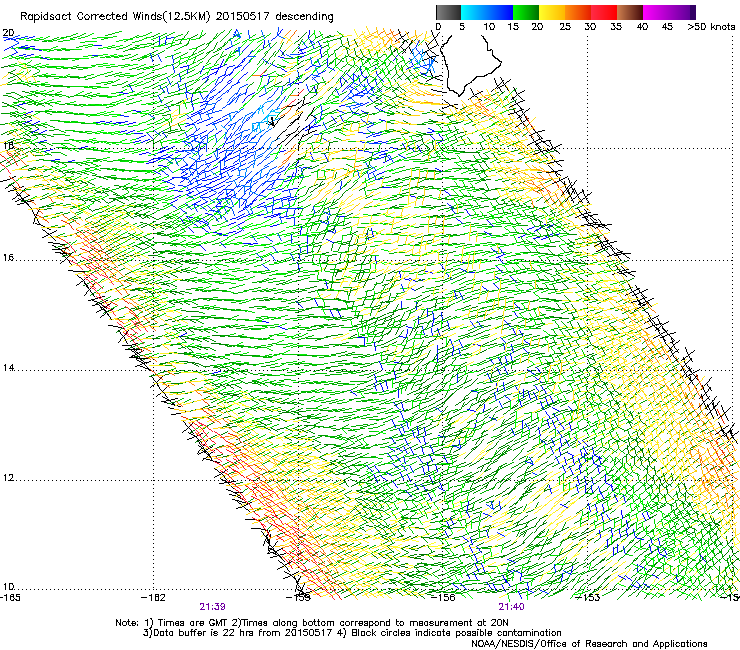The image size is (740, 650).
Task: Click the latitude label '10'
Action: pyautogui.click(x=8, y=586)
